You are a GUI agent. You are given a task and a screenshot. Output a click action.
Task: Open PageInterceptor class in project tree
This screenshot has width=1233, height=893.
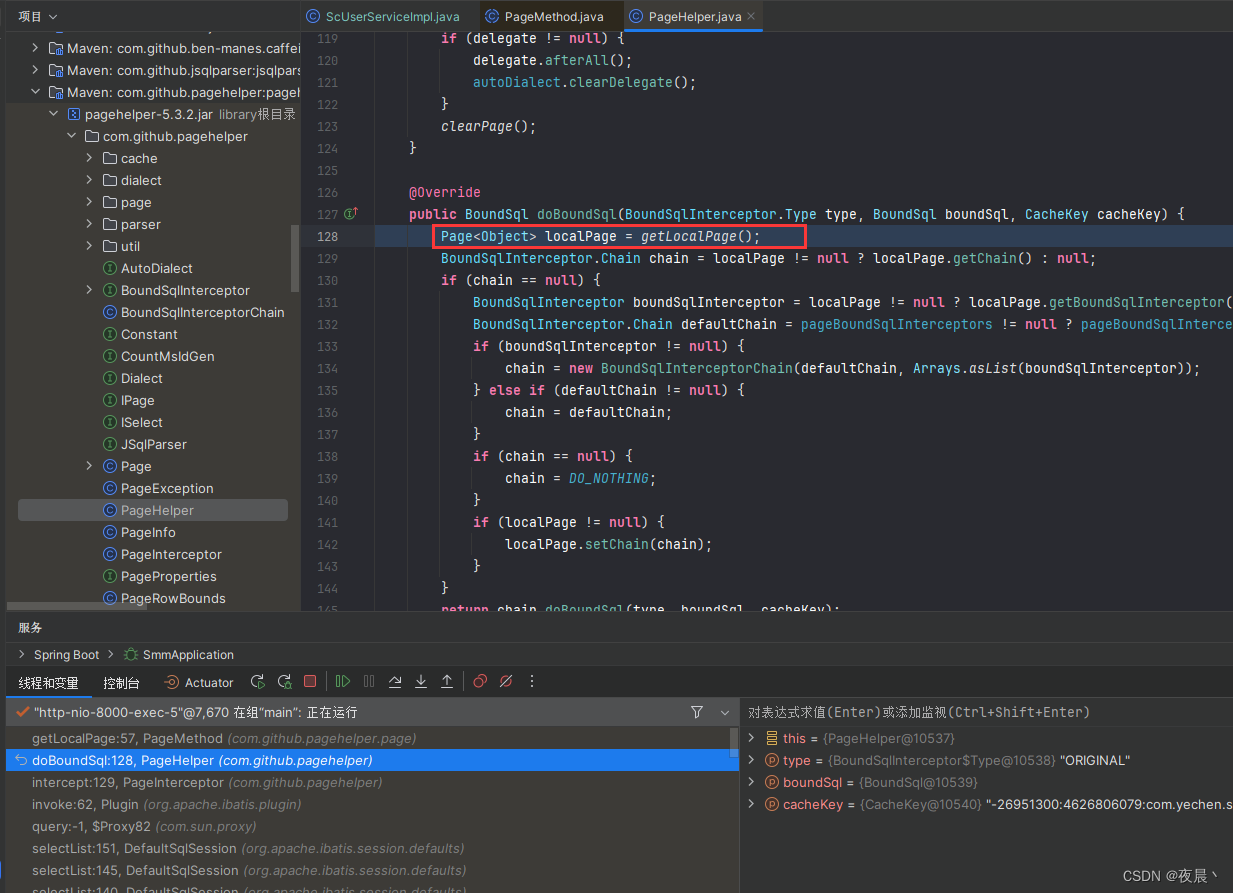click(x=162, y=554)
